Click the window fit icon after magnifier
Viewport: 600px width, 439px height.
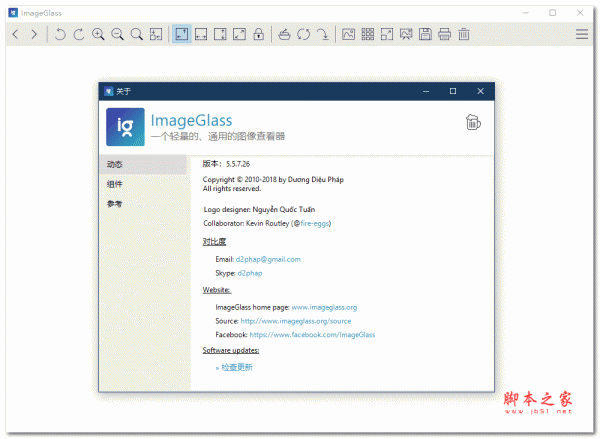[x=156, y=34]
